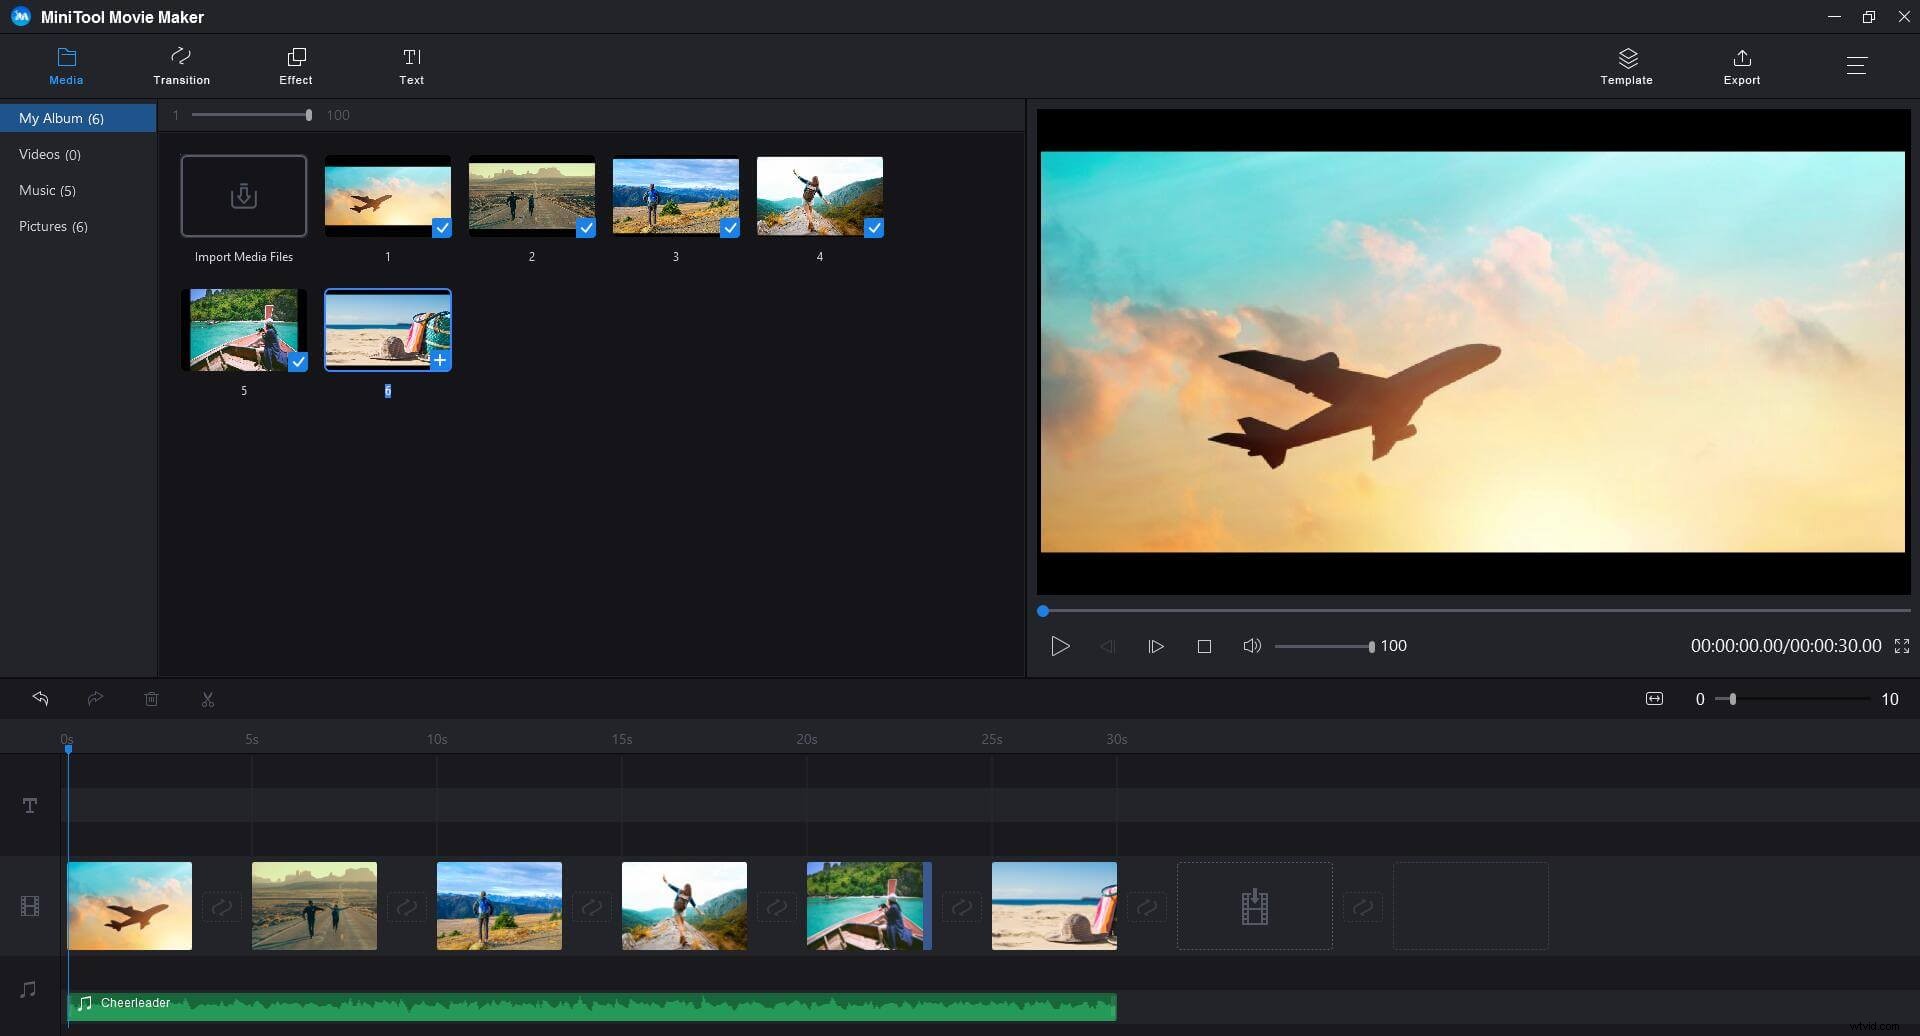Deselect the checkmark on media item 4
Image resolution: width=1920 pixels, height=1036 pixels.
coord(875,228)
